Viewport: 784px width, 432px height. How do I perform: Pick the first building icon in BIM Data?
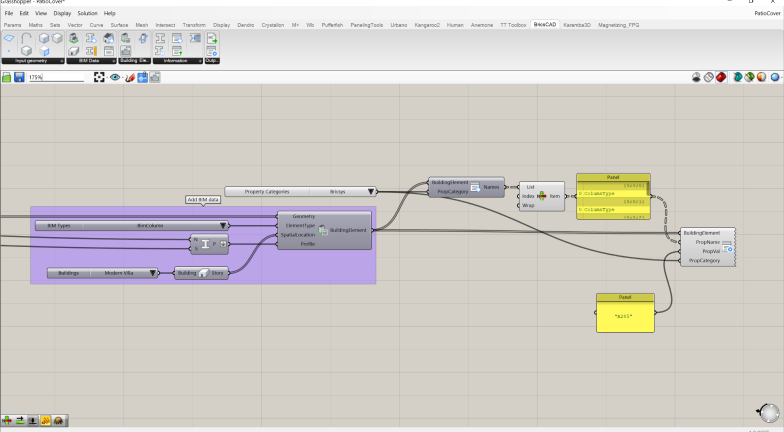click(74, 38)
